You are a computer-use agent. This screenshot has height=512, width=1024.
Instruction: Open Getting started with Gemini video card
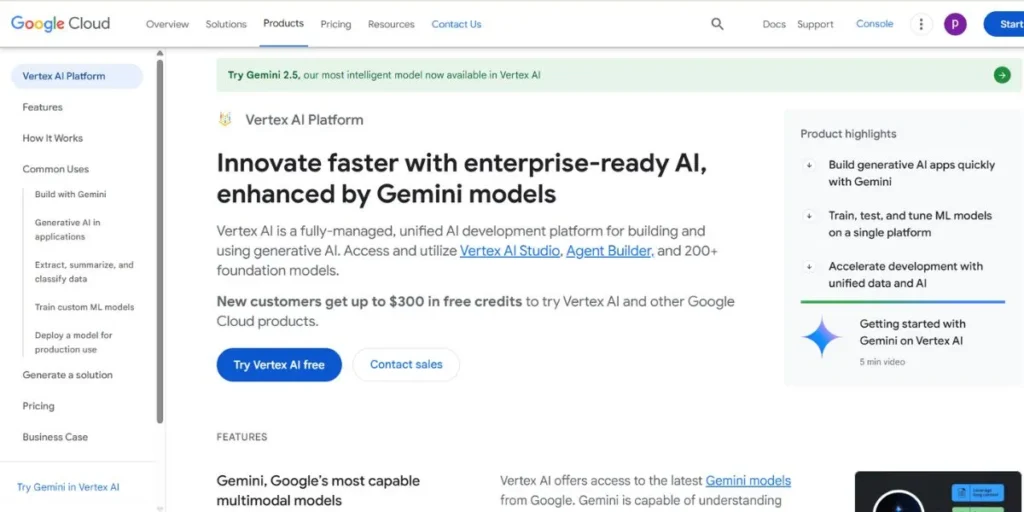pos(903,341)
